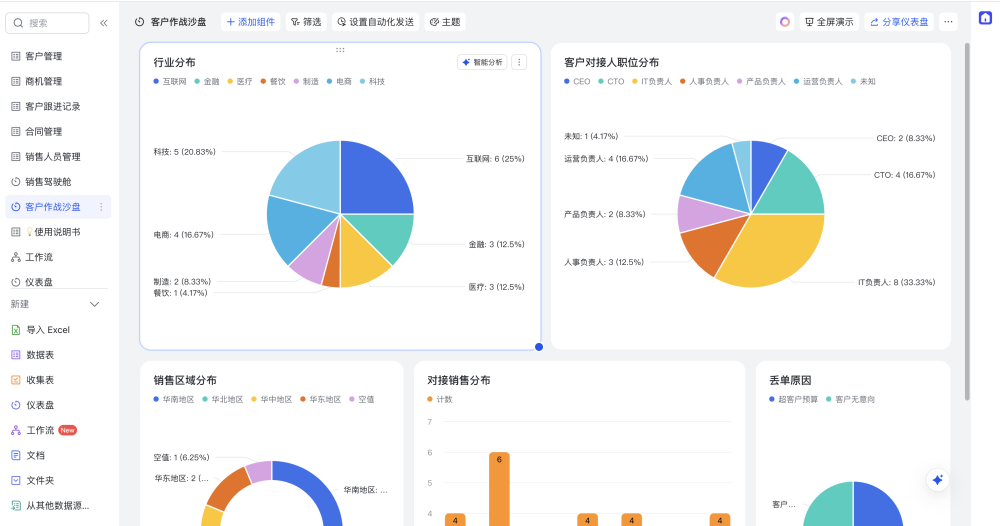1000x526 pixels.
Task: Toggle 超客户预算 legend in 丢单原因
Action: coord(794,399)
